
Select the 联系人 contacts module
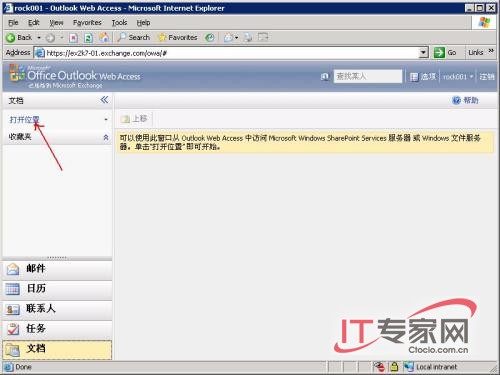click(57, 309)
